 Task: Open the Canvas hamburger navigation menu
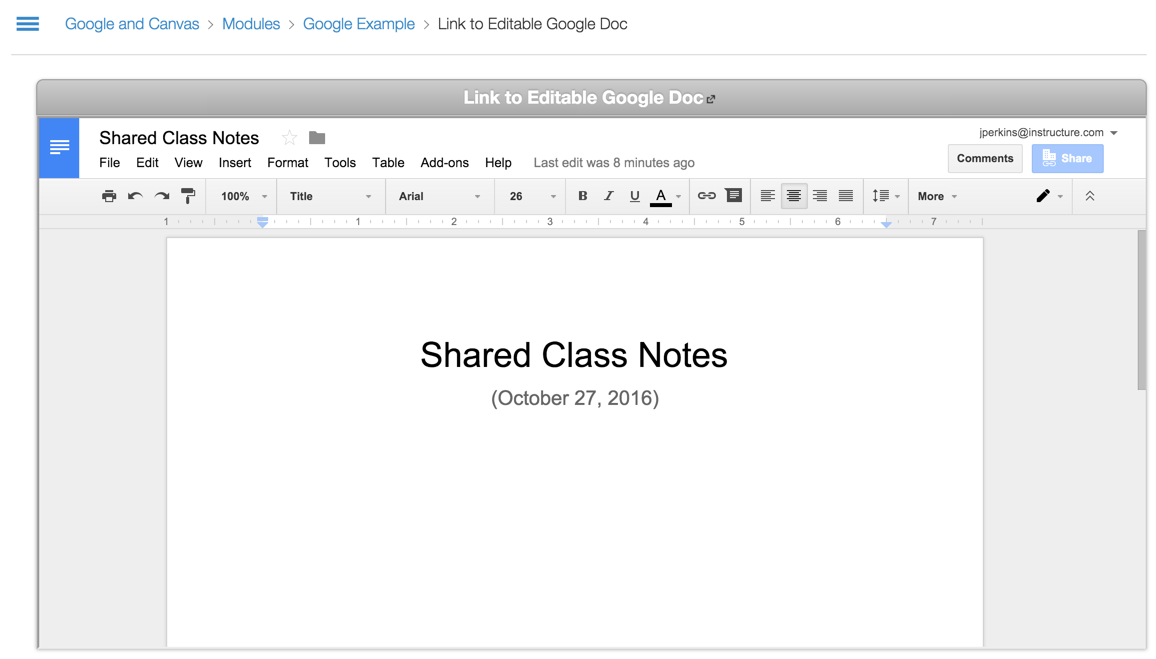pyautogui.click(x=28, y=24)
